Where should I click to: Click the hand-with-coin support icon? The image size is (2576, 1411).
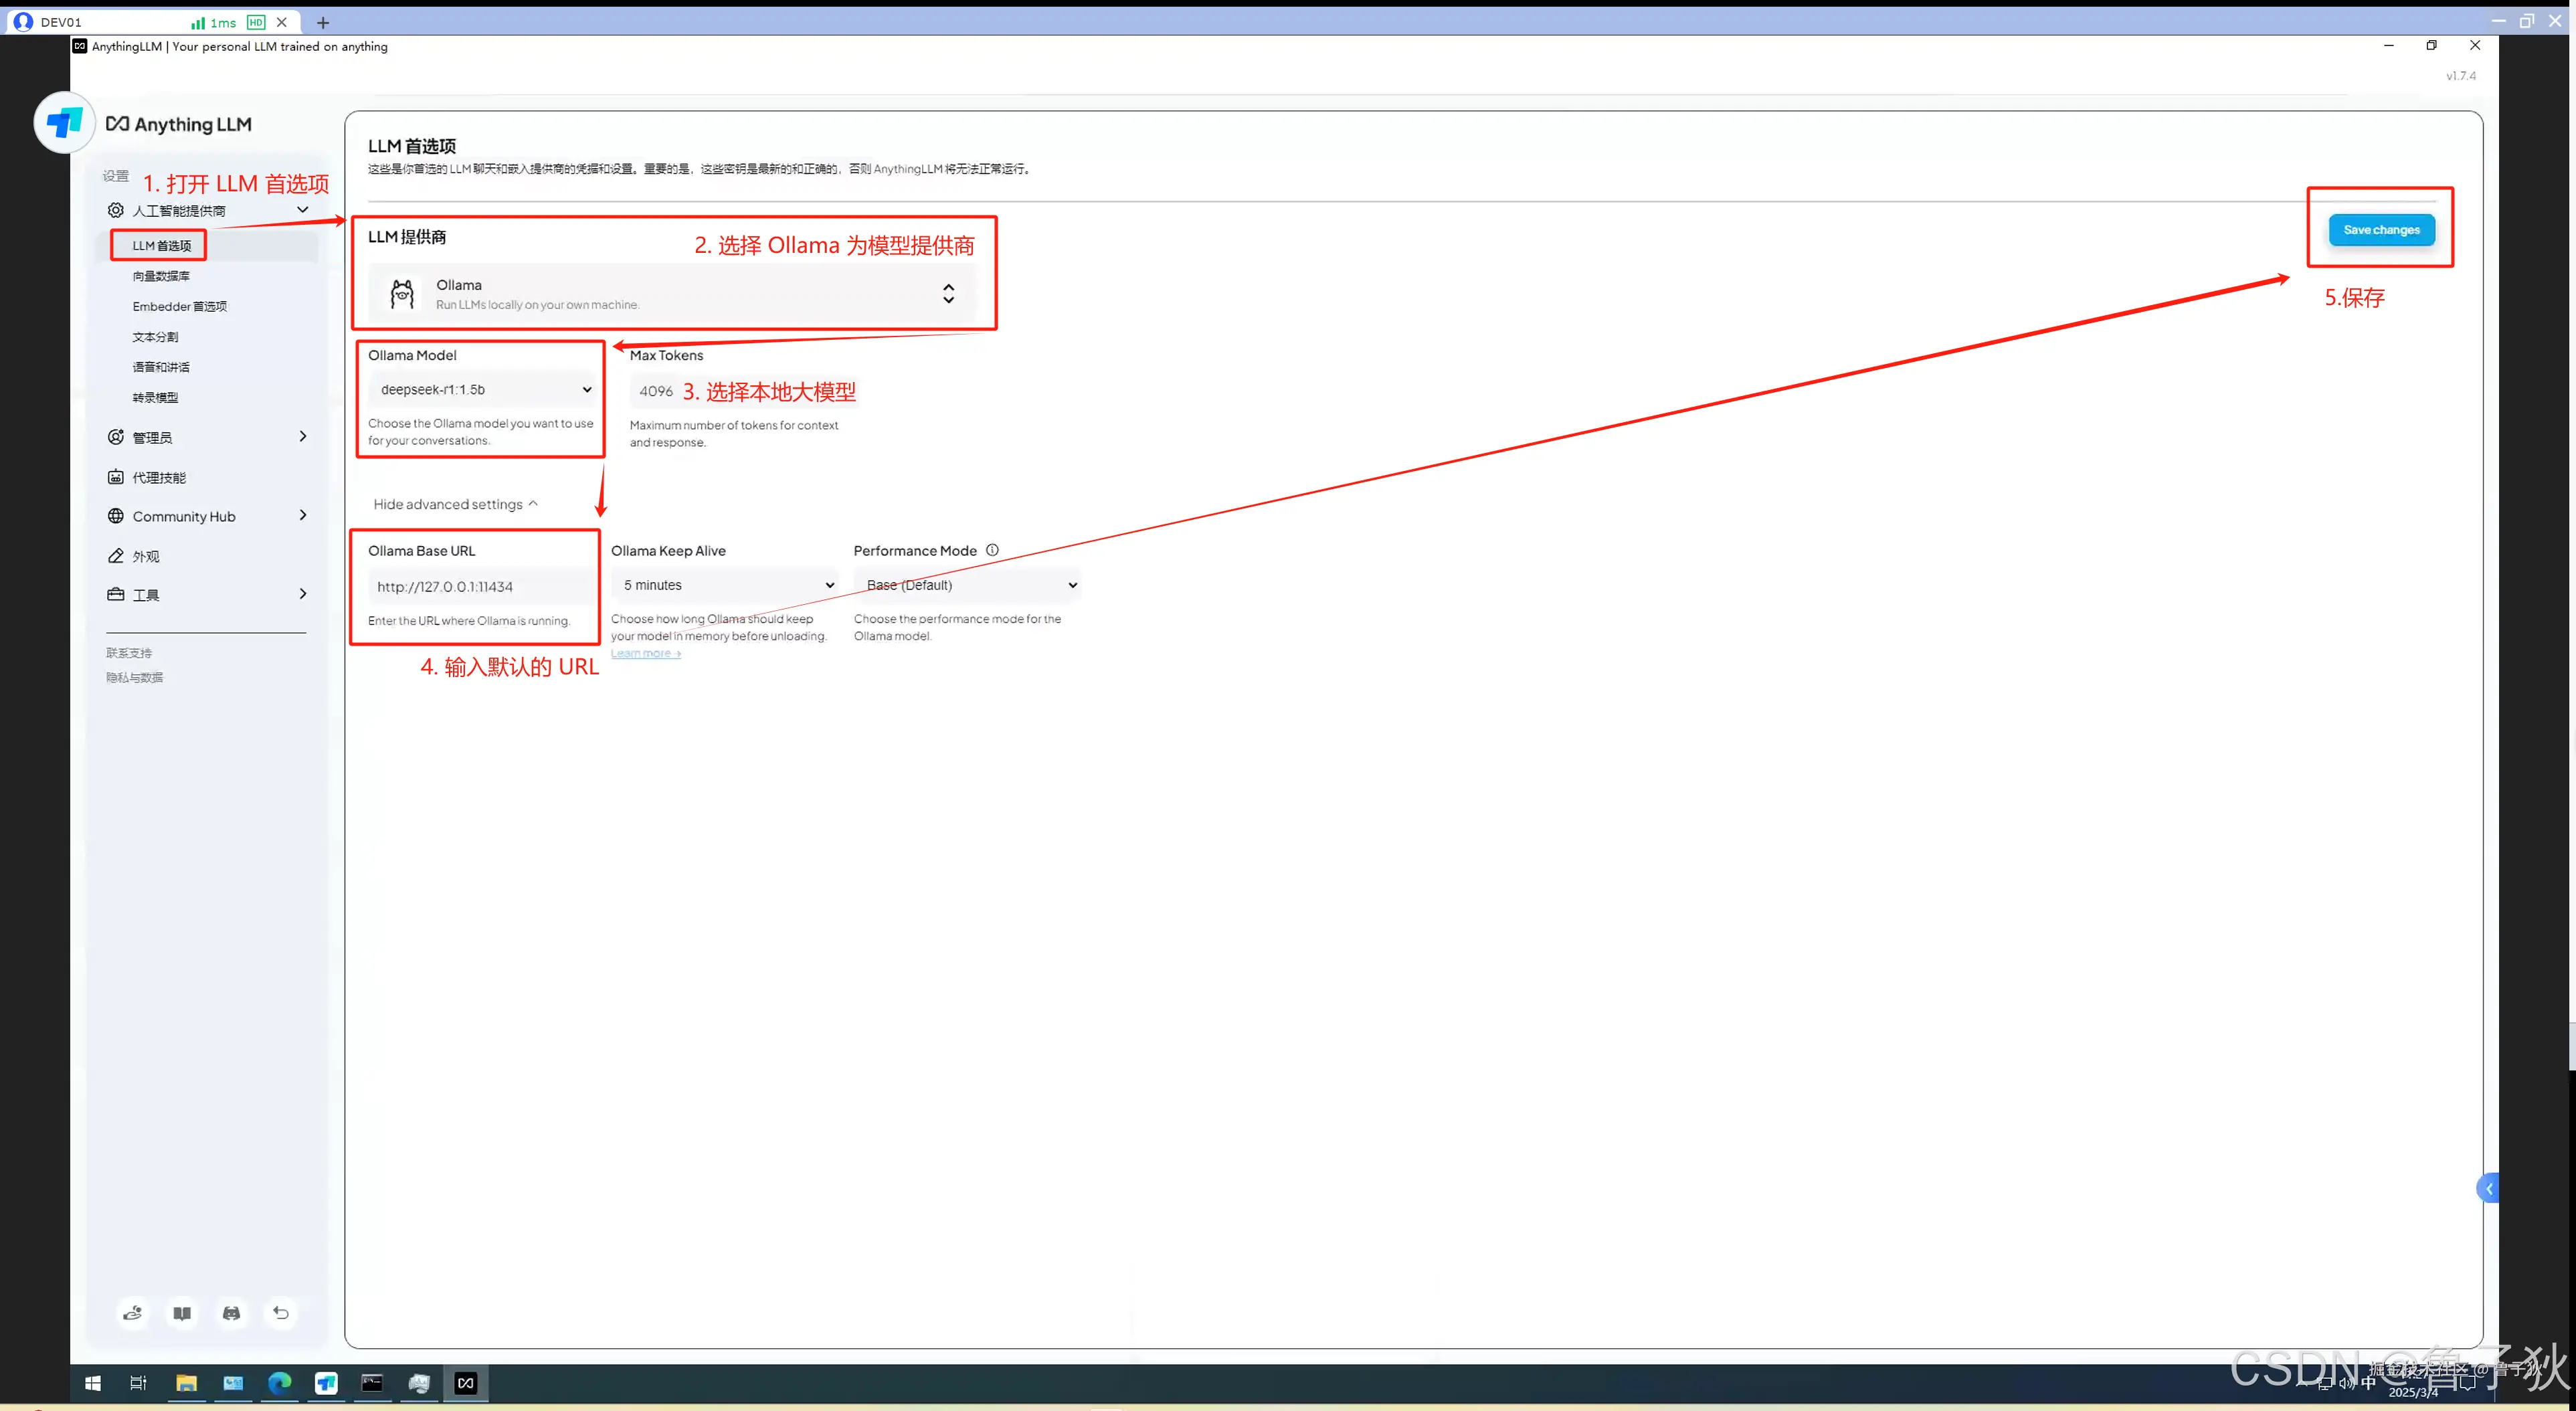[x=132, y=1313]
